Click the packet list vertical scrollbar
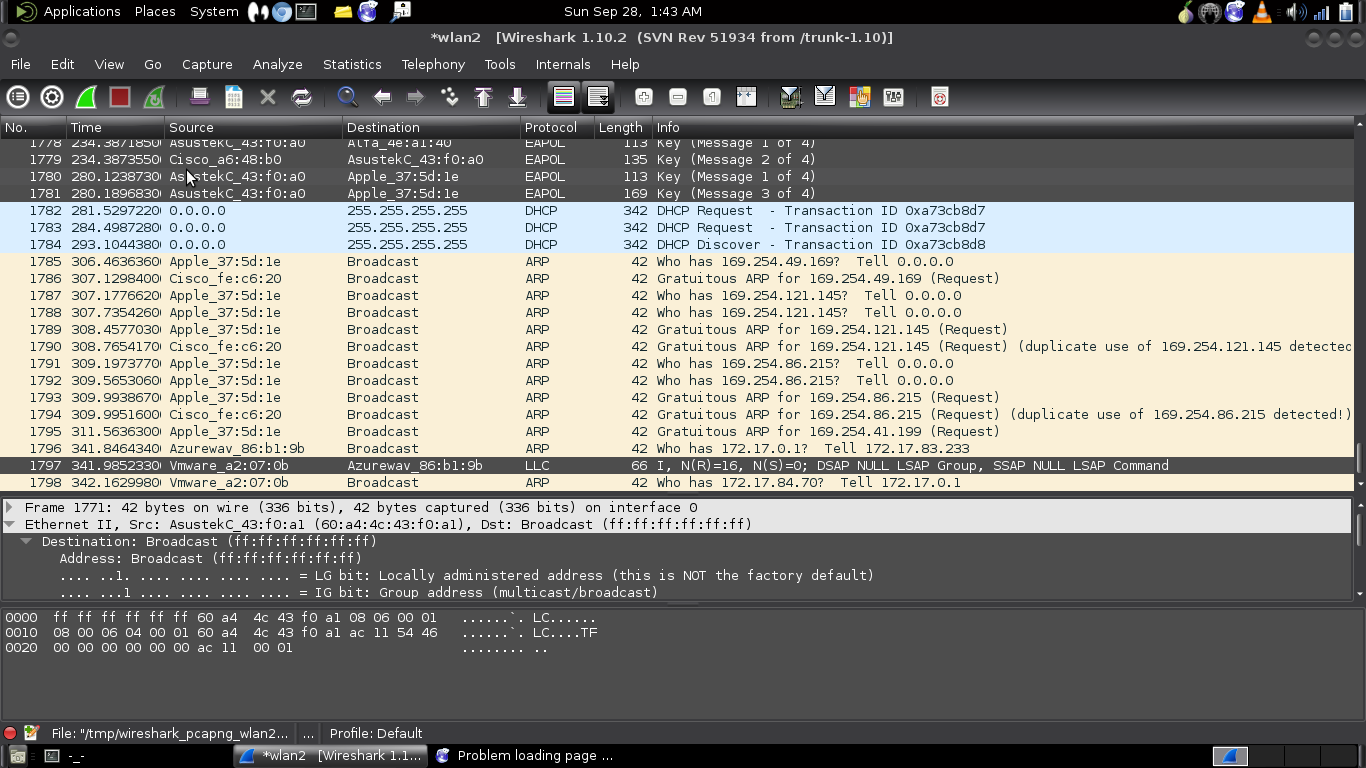Viewport: 1366px width, 768px height. click(x=1359, y=305)
